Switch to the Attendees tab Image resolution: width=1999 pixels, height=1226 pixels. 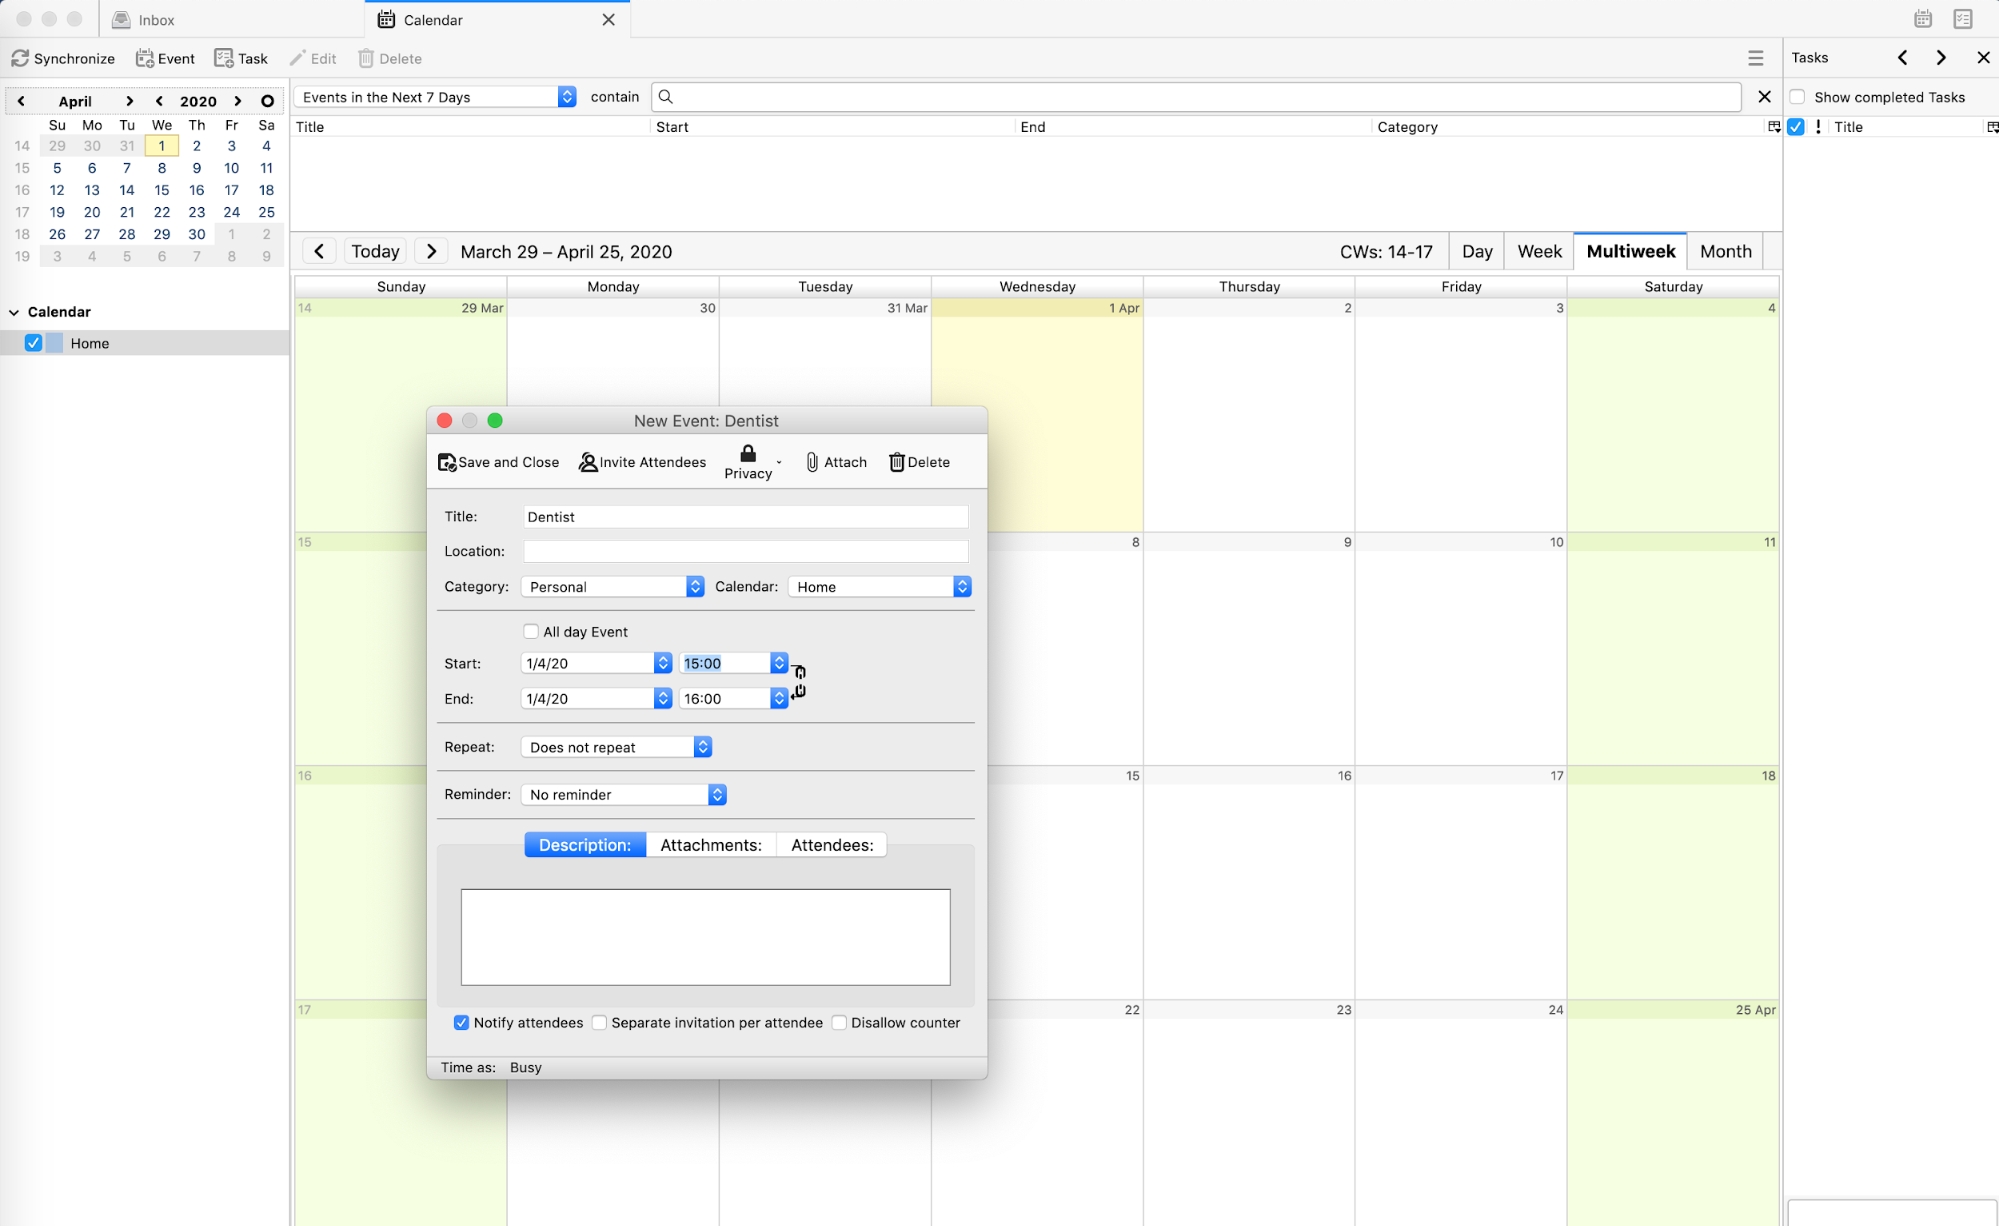coord(832,843)
